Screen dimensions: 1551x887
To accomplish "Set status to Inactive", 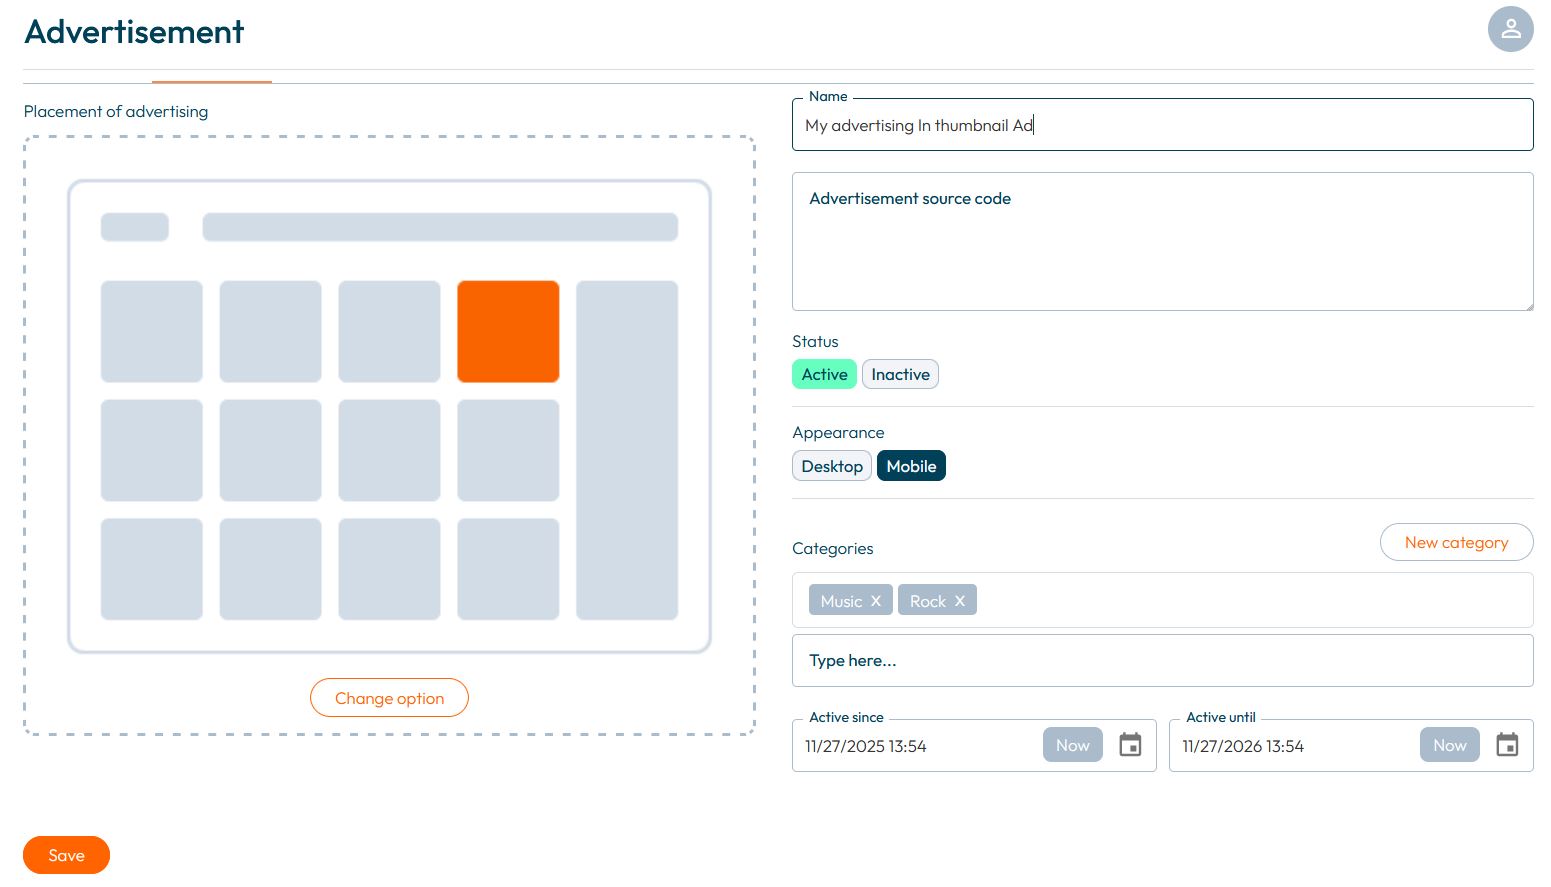I will (900, 374).
